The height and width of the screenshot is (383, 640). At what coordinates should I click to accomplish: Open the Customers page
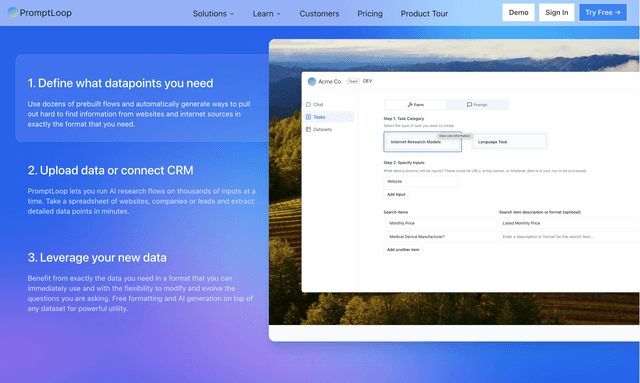coord(319,13)
